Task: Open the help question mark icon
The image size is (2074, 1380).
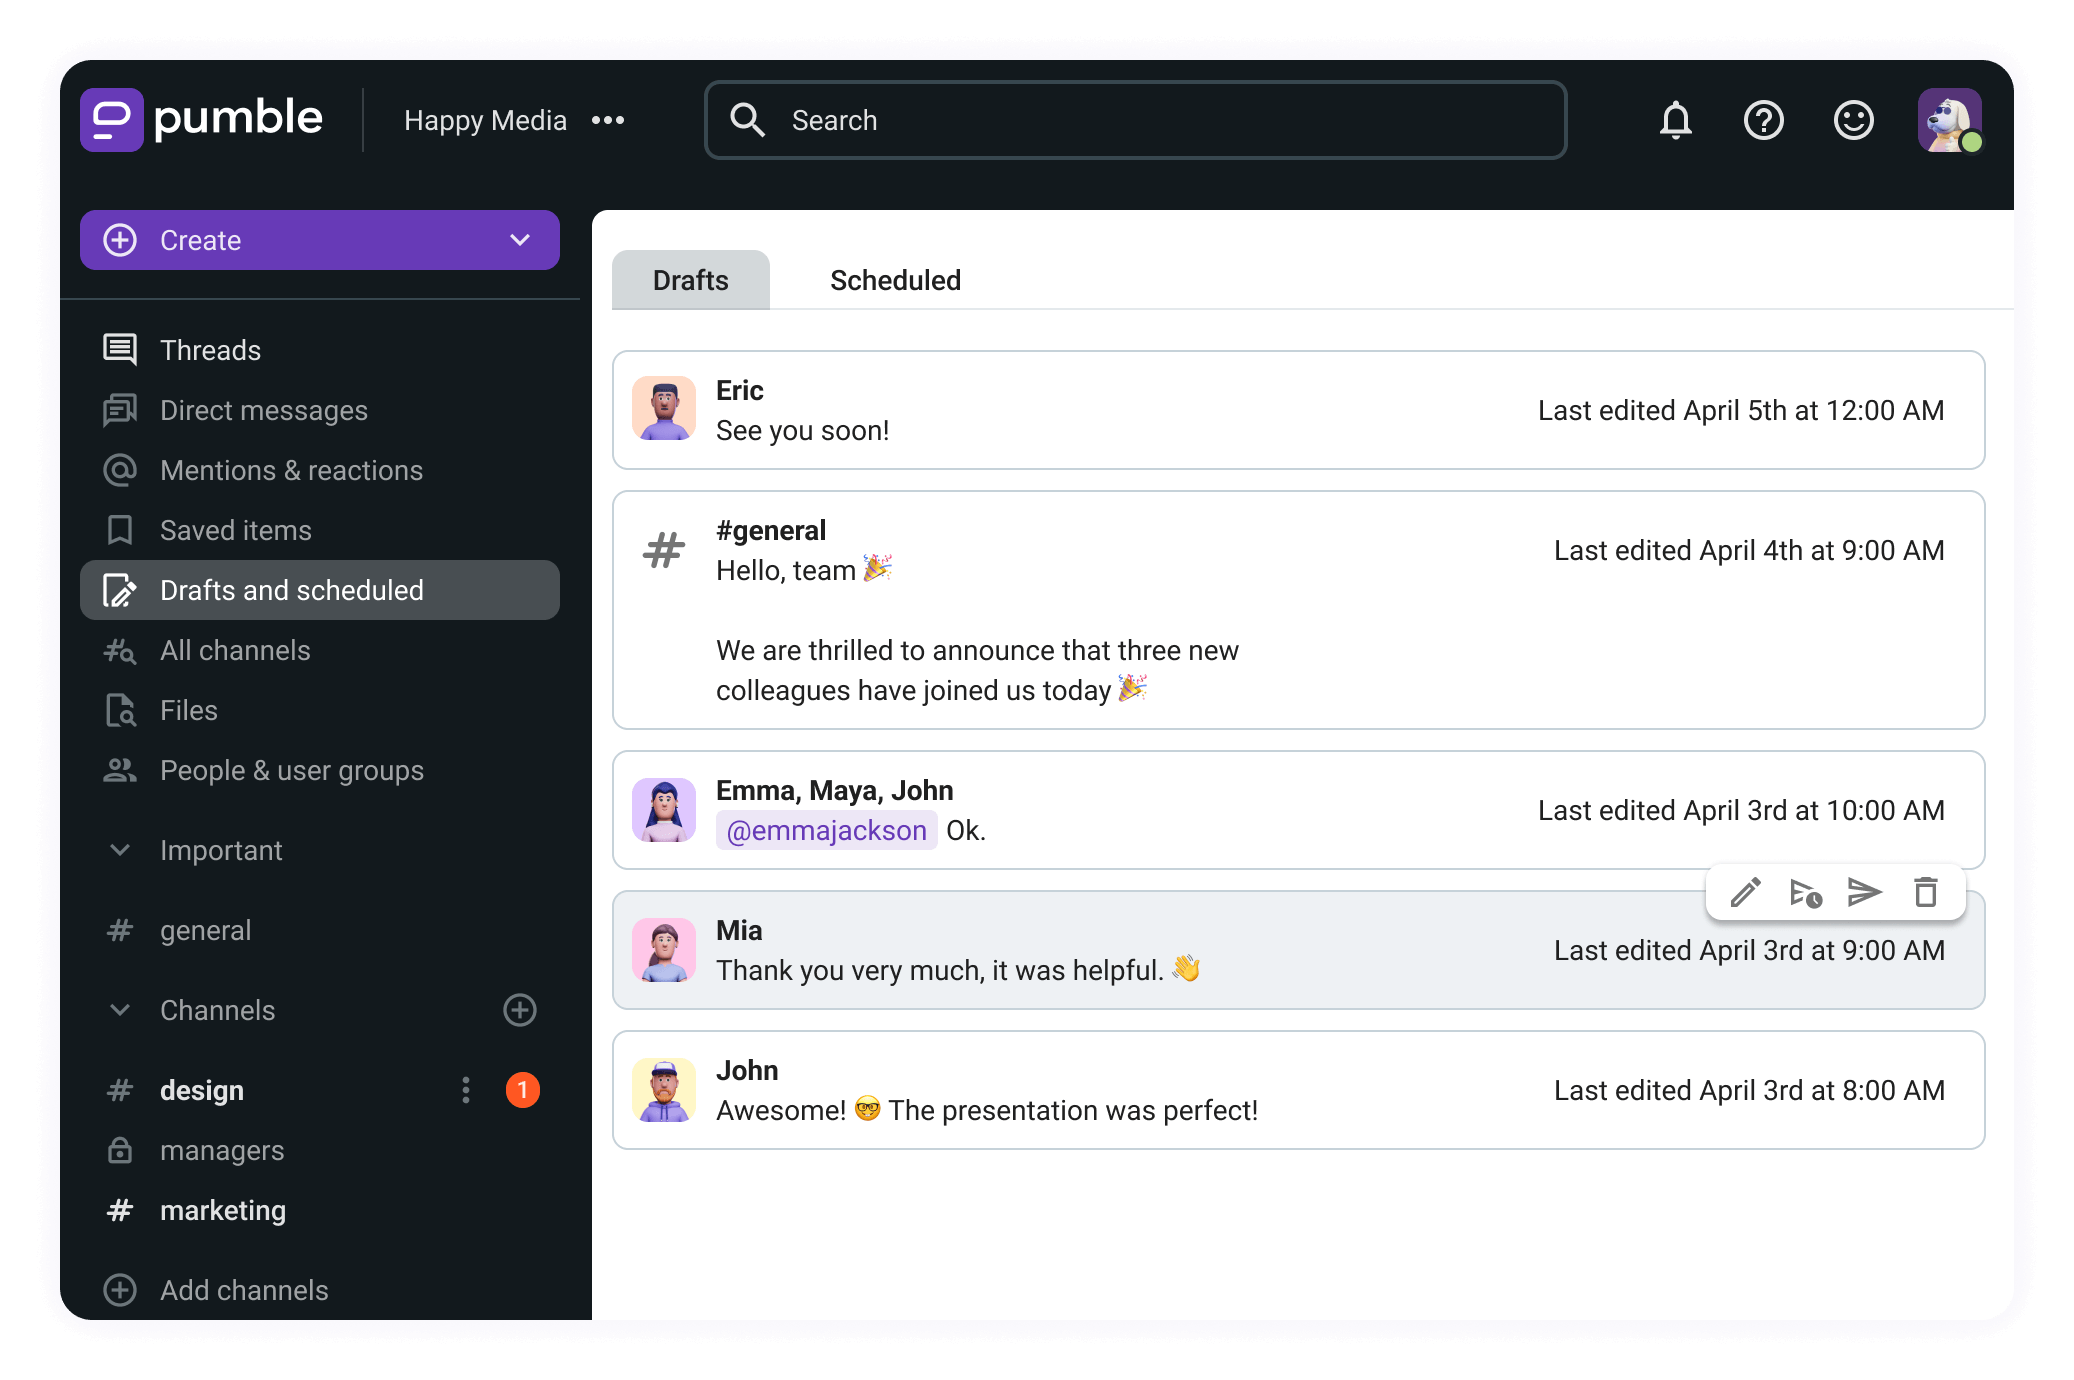Action: click(1763, 121)
